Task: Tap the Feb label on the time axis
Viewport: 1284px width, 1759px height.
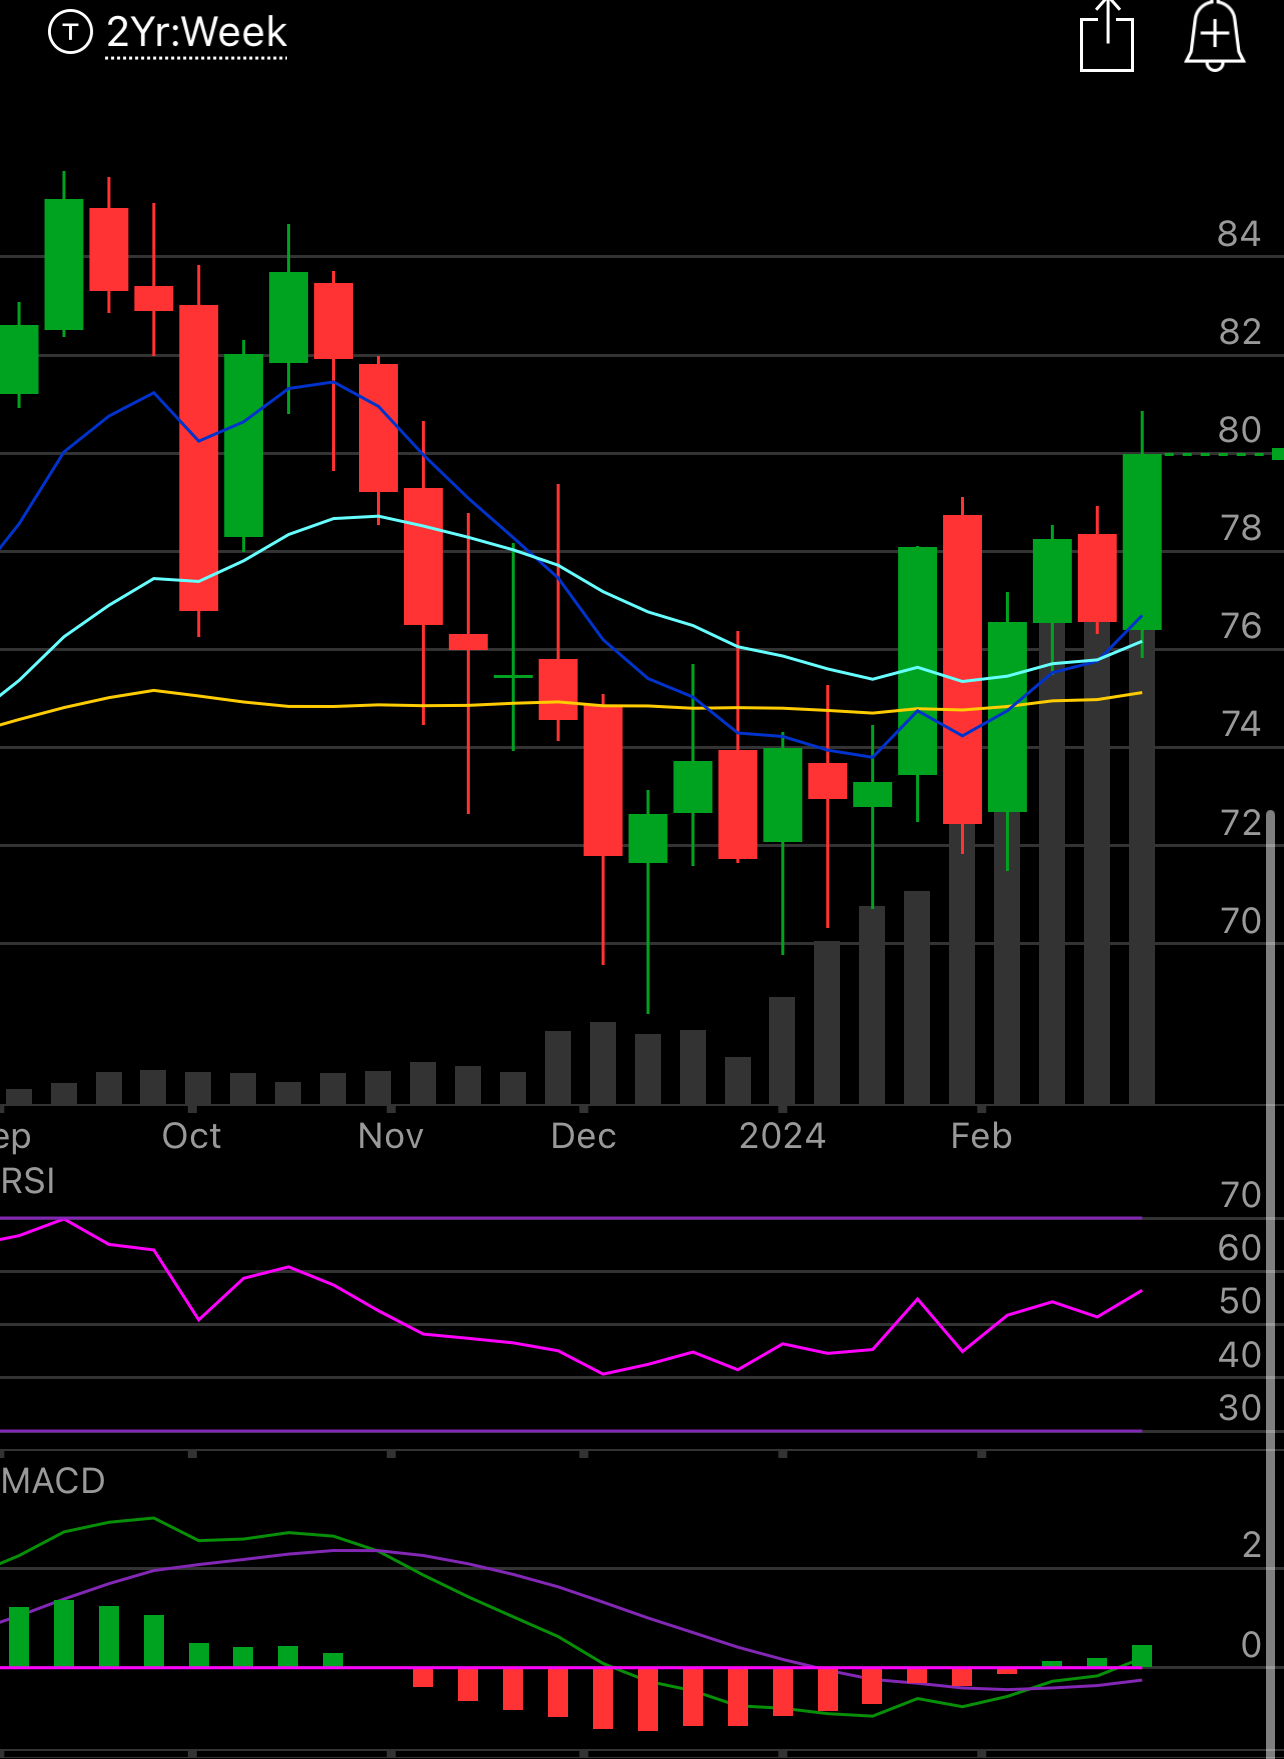Action: (x=982, y=1136)
